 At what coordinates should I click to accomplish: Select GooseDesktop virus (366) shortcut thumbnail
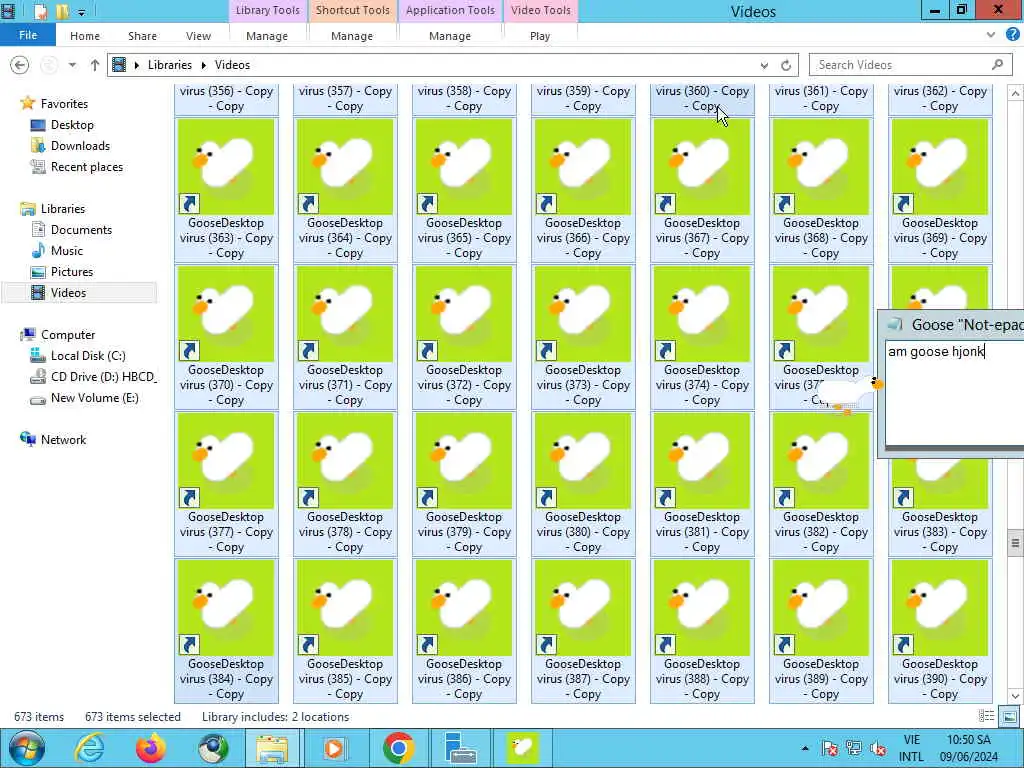point(583,167)
